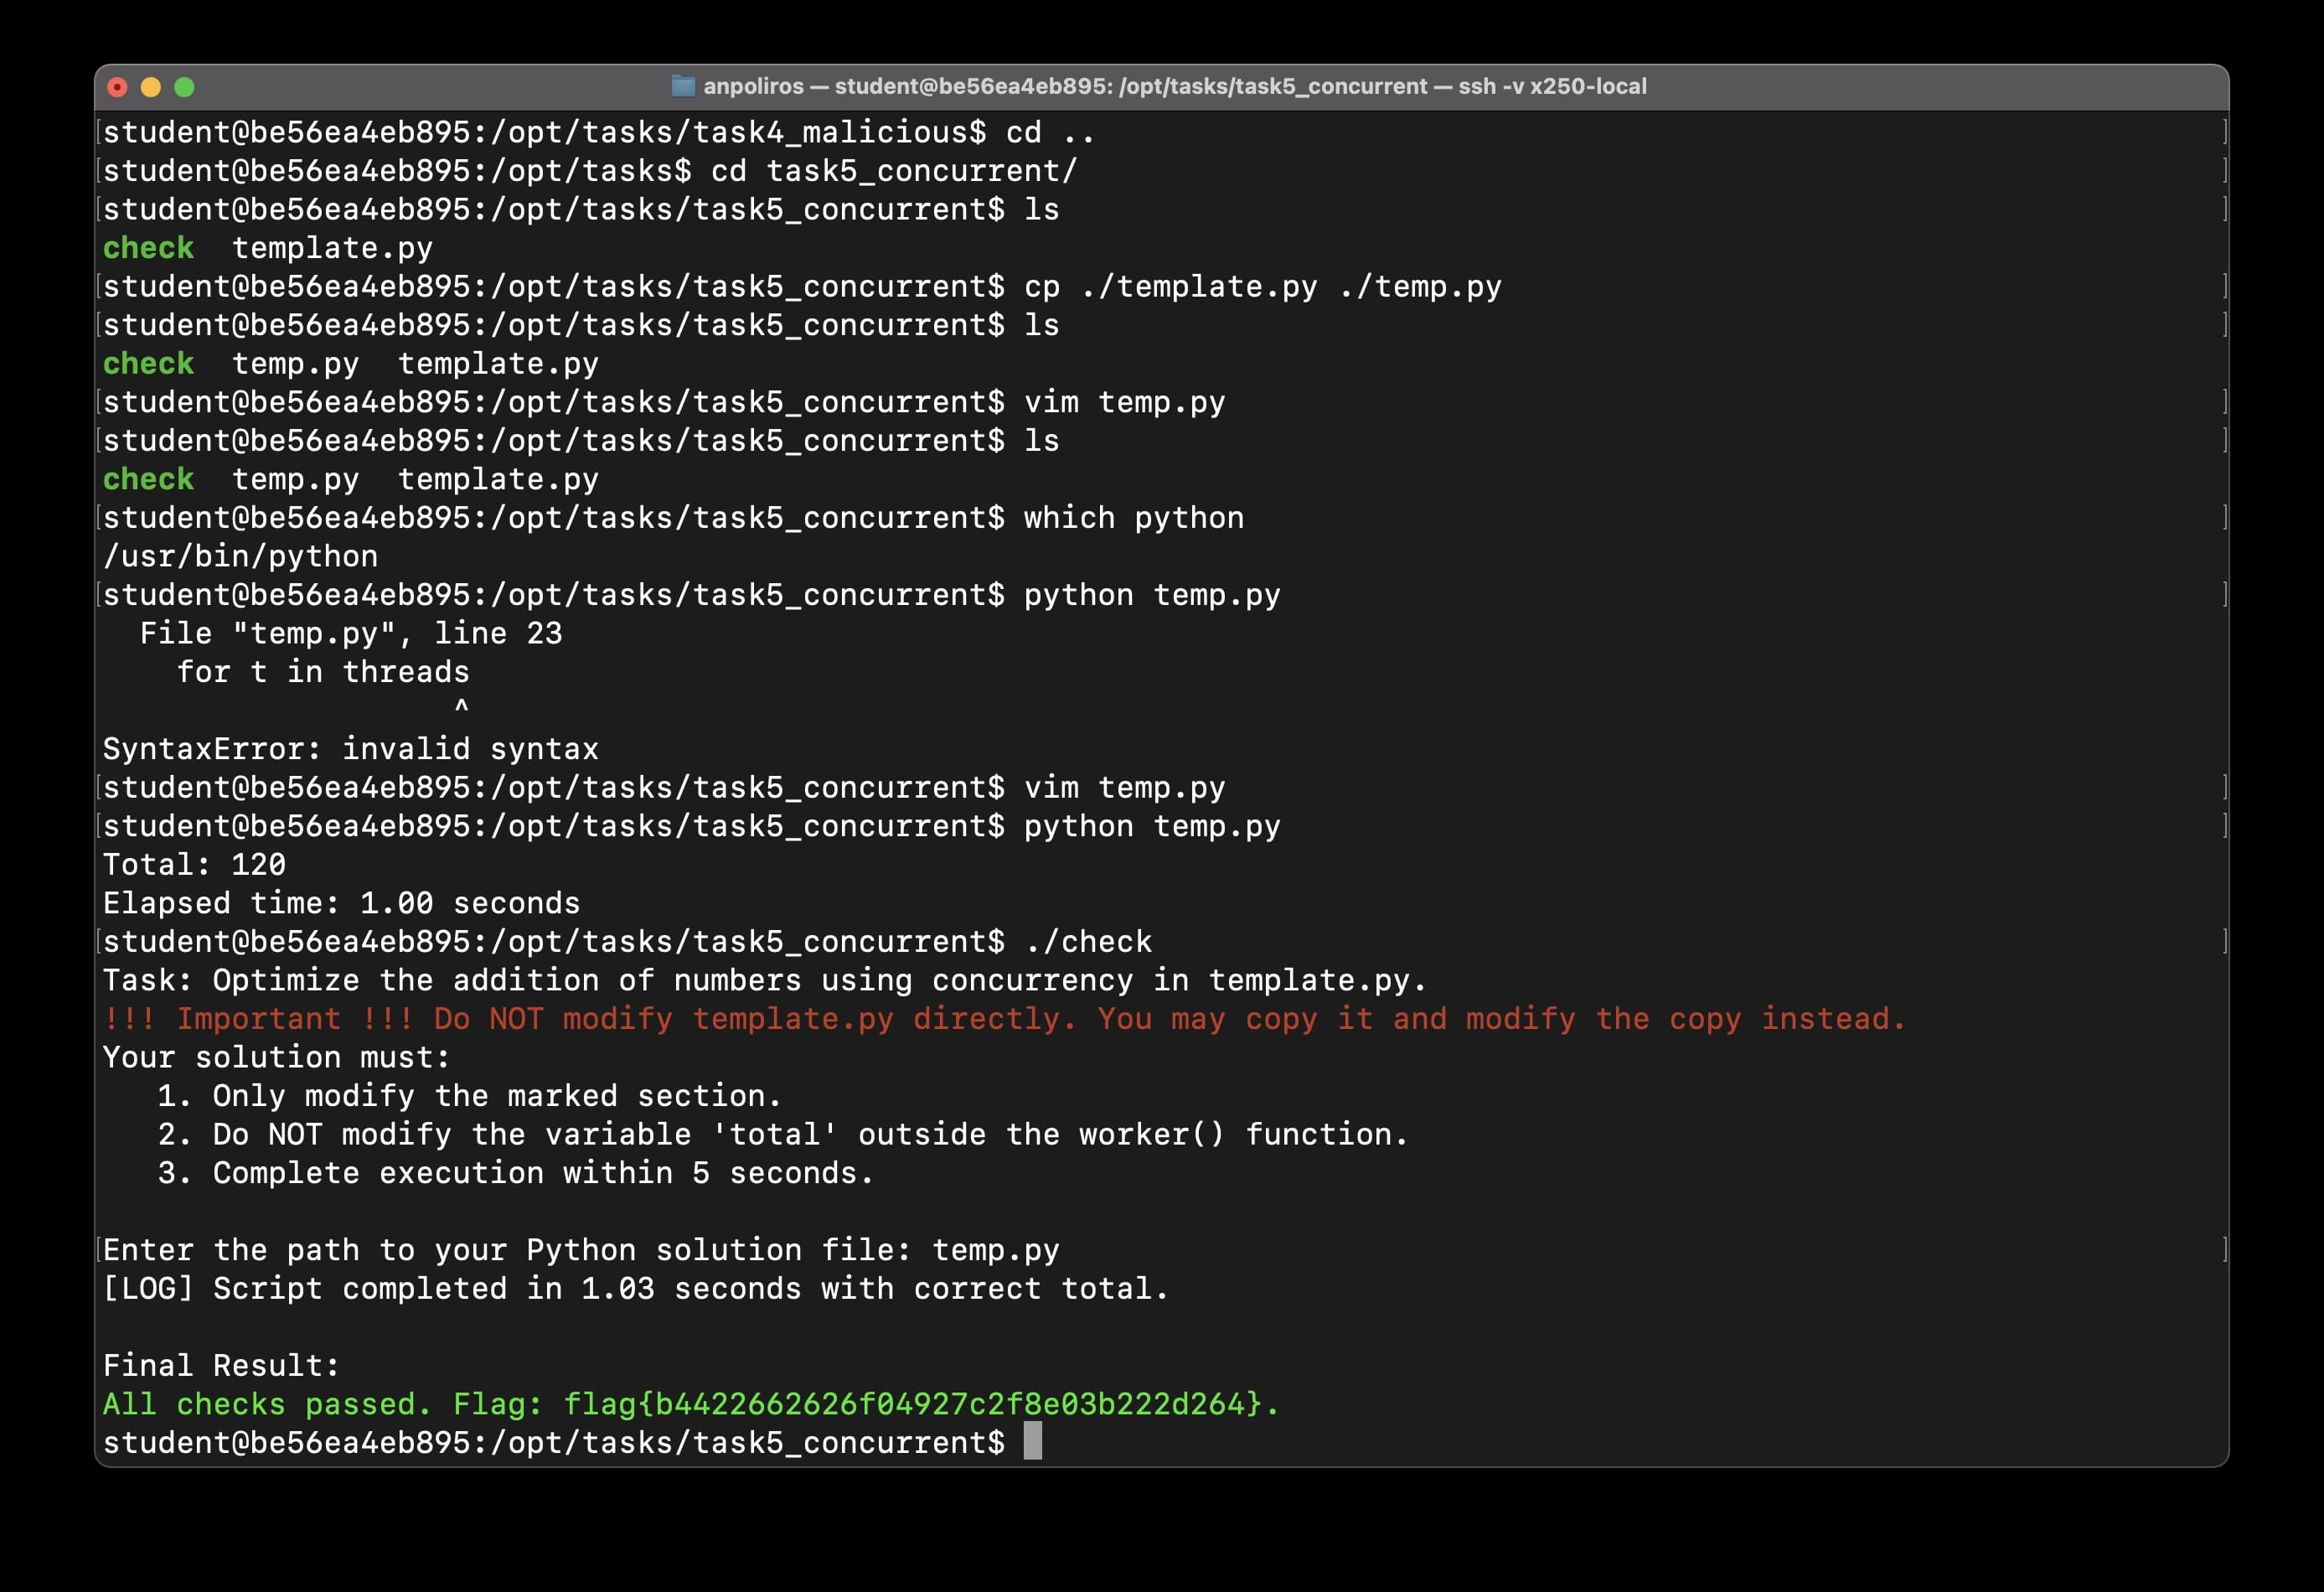Click the temp.py path entered at prompt
Screen dimensions: 2324x1592
point(995,1250)
